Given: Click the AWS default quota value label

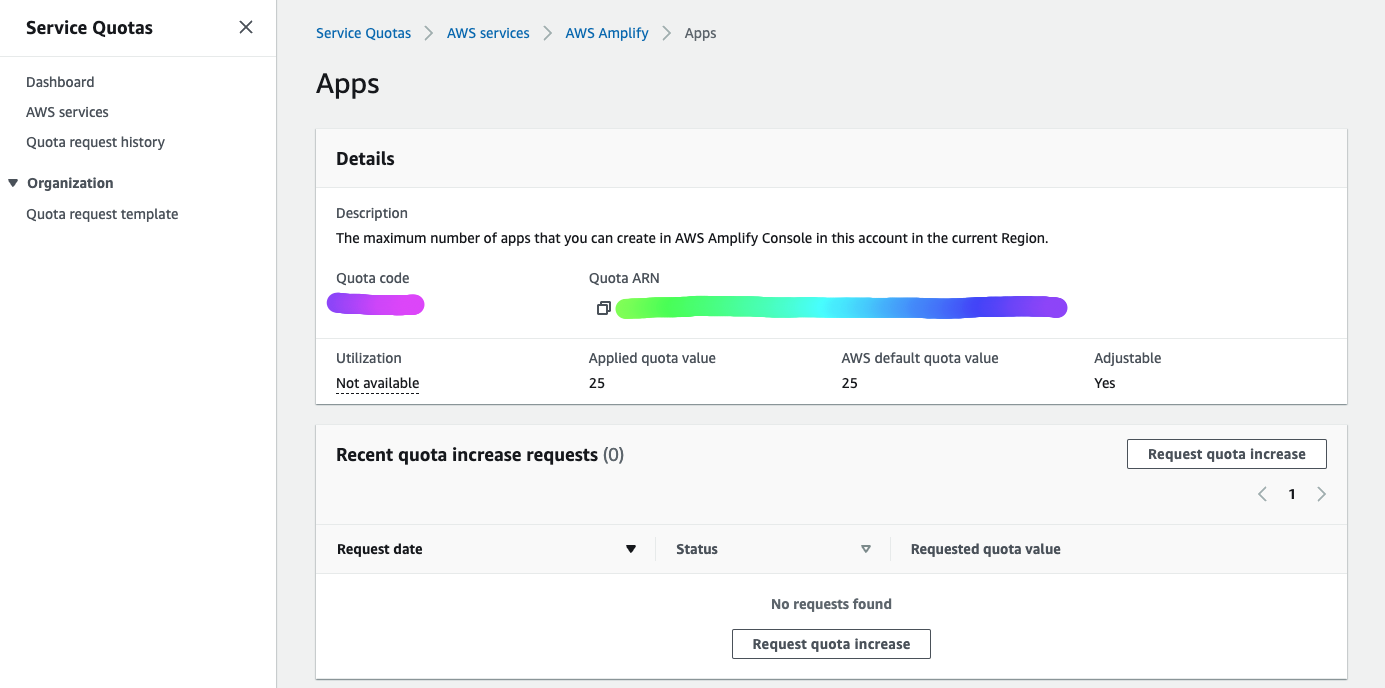Looking at the screenshot, I should 920,358.
